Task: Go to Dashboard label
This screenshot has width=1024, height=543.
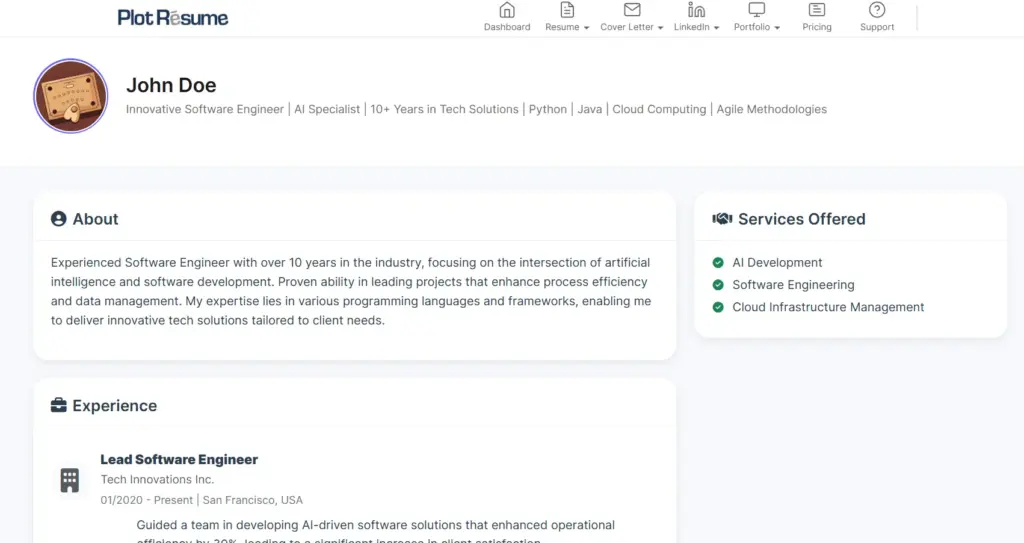Action: [507, 27]
